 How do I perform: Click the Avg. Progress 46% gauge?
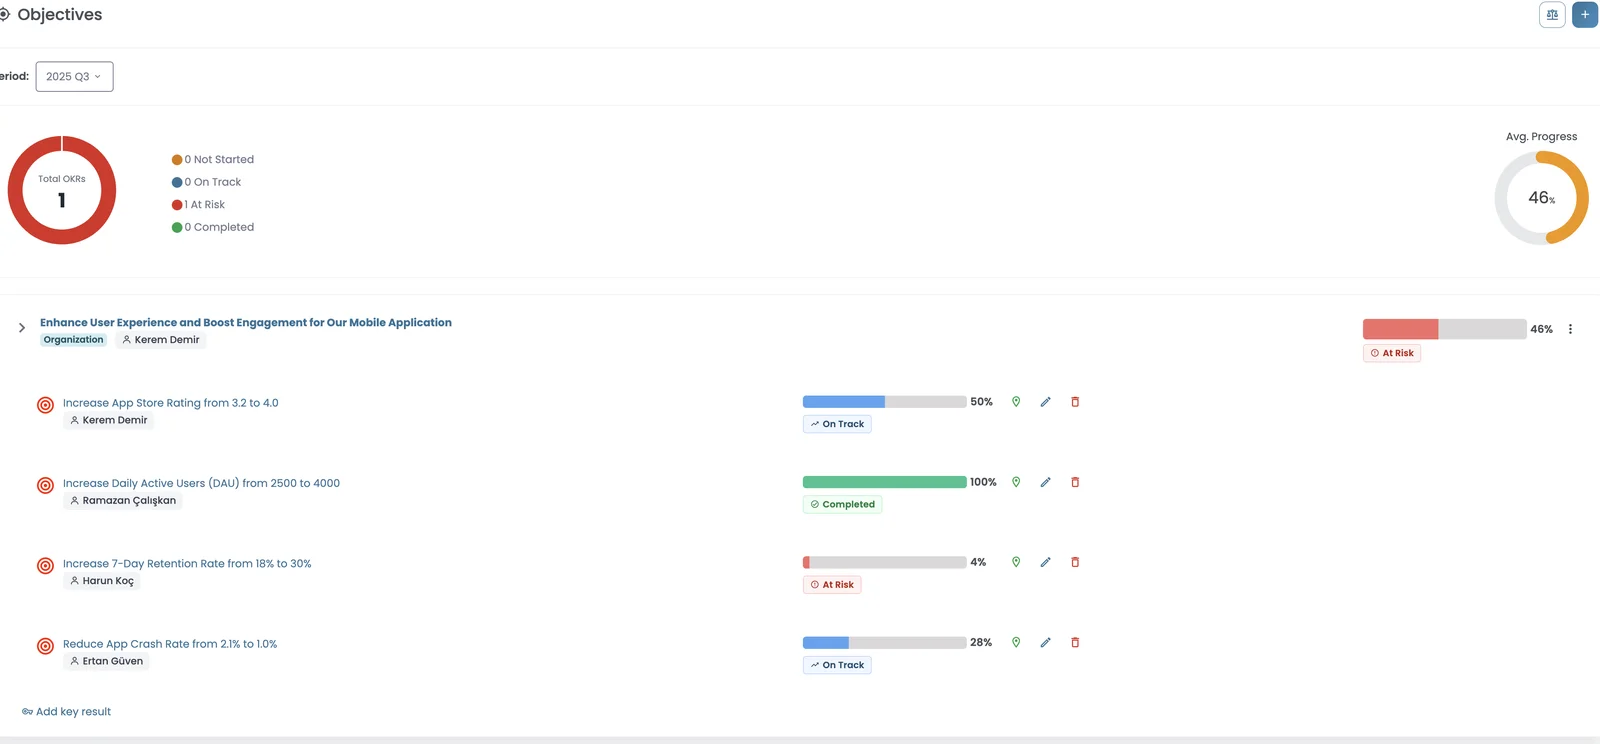1541,198
